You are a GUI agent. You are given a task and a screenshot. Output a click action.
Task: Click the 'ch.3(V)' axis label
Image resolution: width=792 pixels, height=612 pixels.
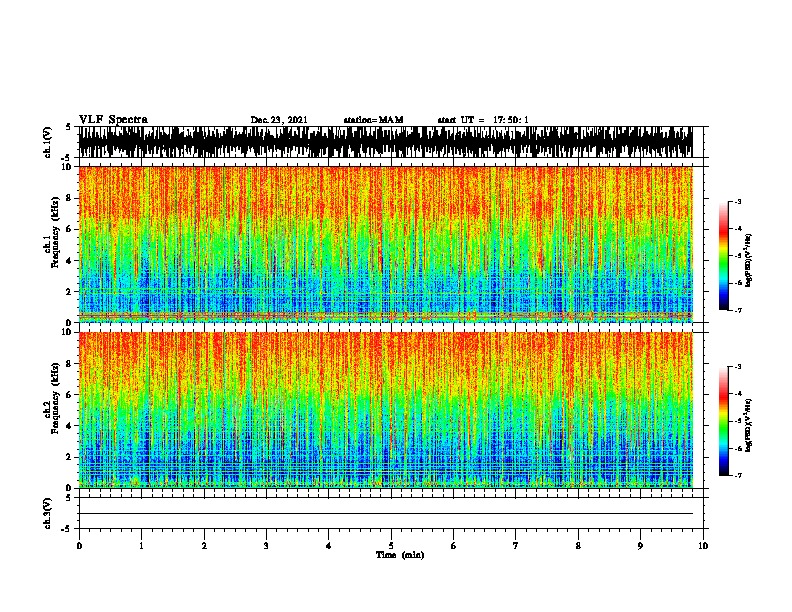(47, 514)
